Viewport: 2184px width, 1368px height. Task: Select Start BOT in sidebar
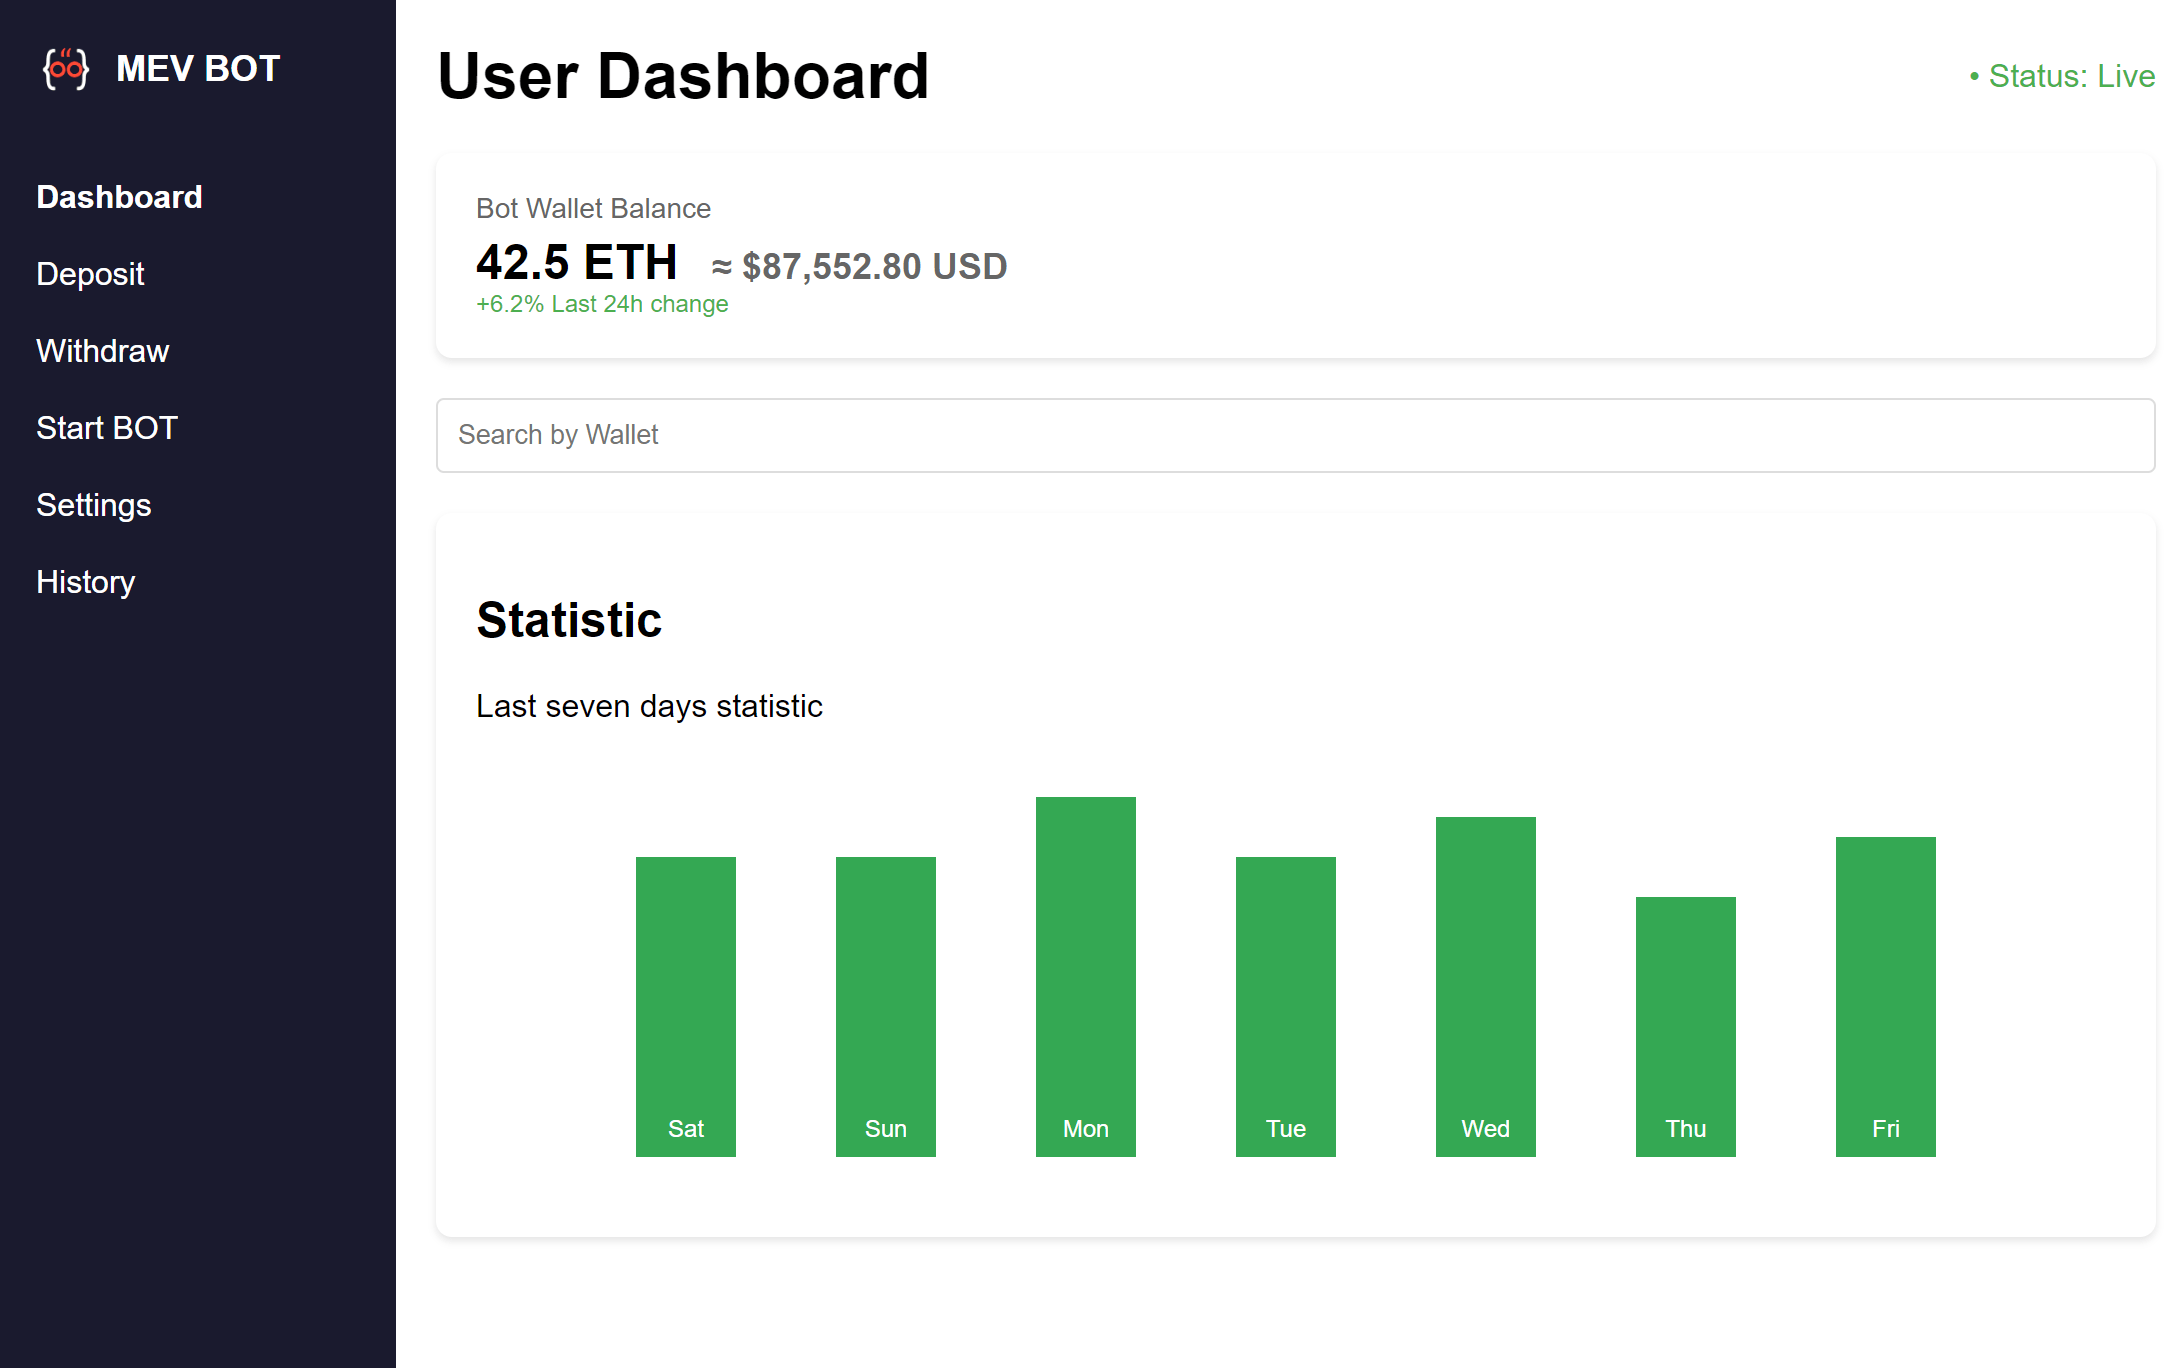click(x=106, y=428)
